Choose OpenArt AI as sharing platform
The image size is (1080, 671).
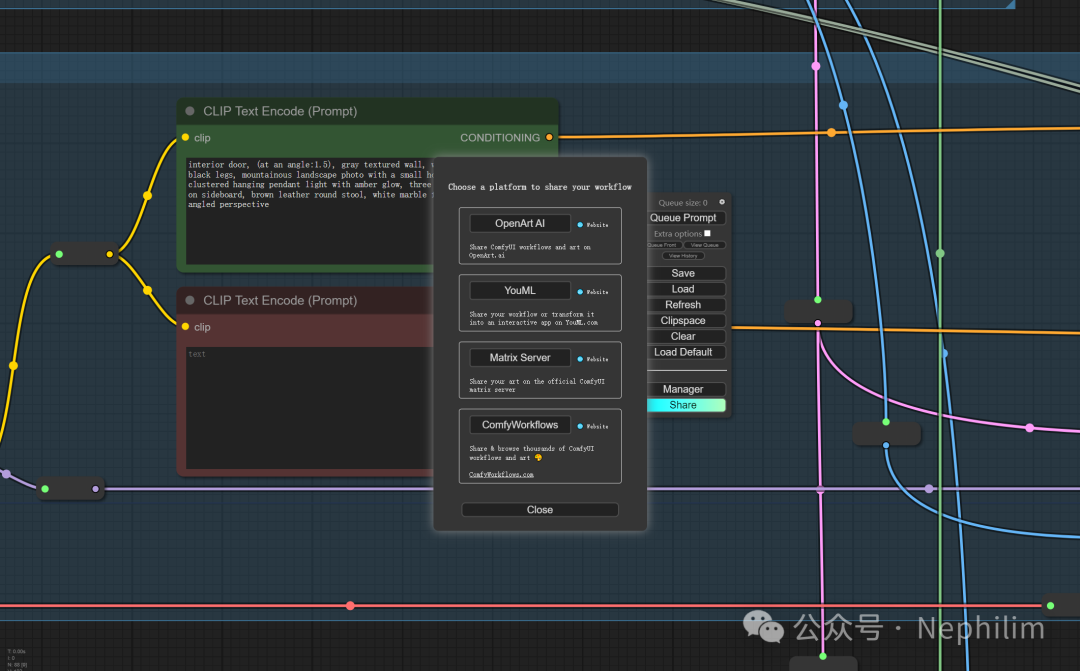click(520, 224)
